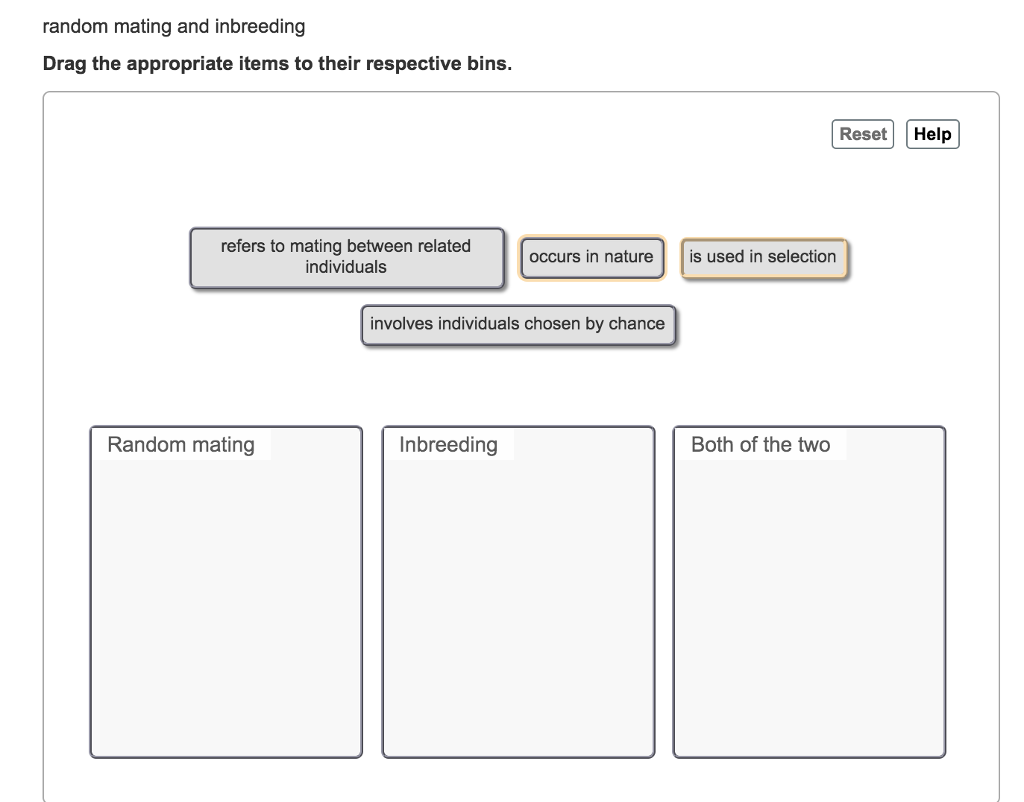Grab "involves individuals chosen by chance" item
The image size is (1024, 802).
coord(517,324)
